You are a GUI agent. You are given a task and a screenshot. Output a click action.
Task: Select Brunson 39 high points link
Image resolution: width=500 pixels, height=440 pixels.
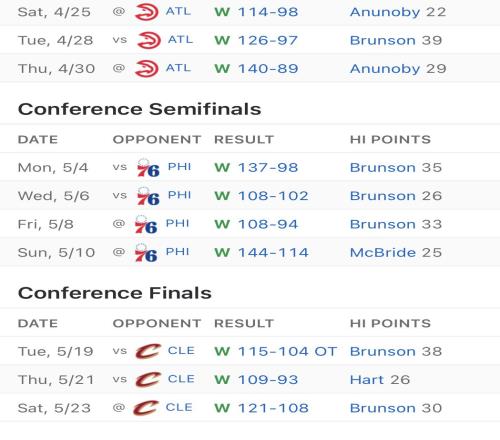pyautogui.click(x=396, y=40)
